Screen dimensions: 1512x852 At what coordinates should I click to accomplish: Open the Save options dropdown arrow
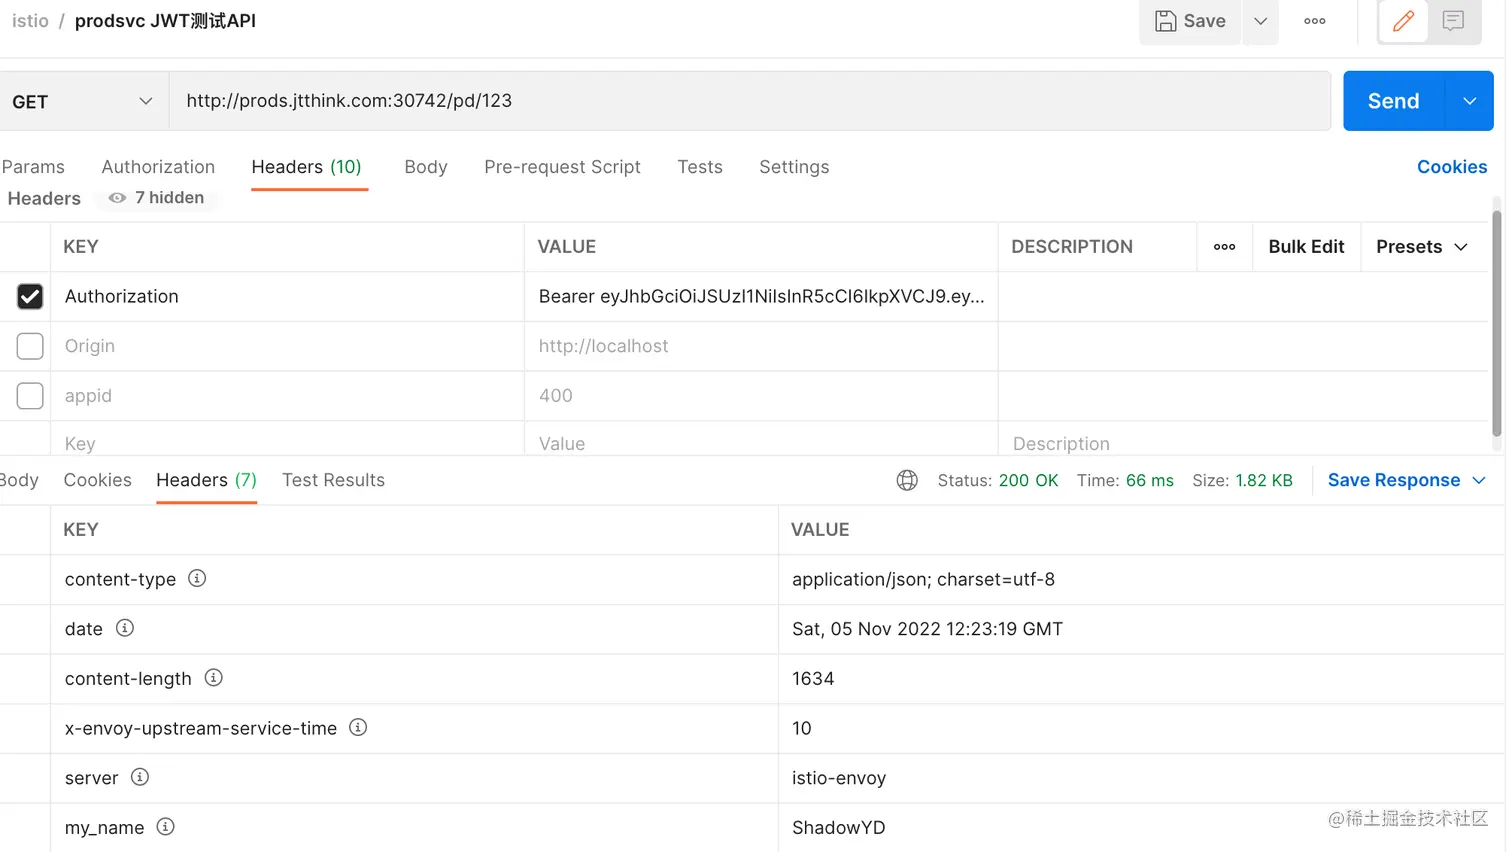click(1261, 21)
